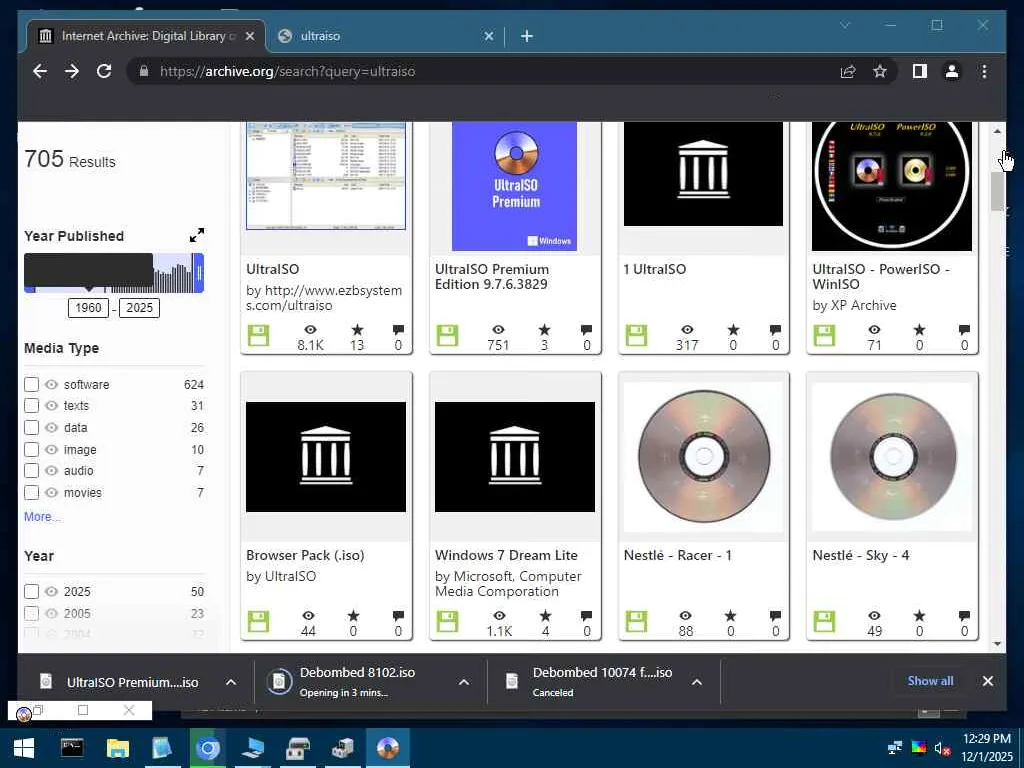Open options for Debombed 8102.iso download
Image resolution: width=1024 pixels, height=768 pixels.
464,682
